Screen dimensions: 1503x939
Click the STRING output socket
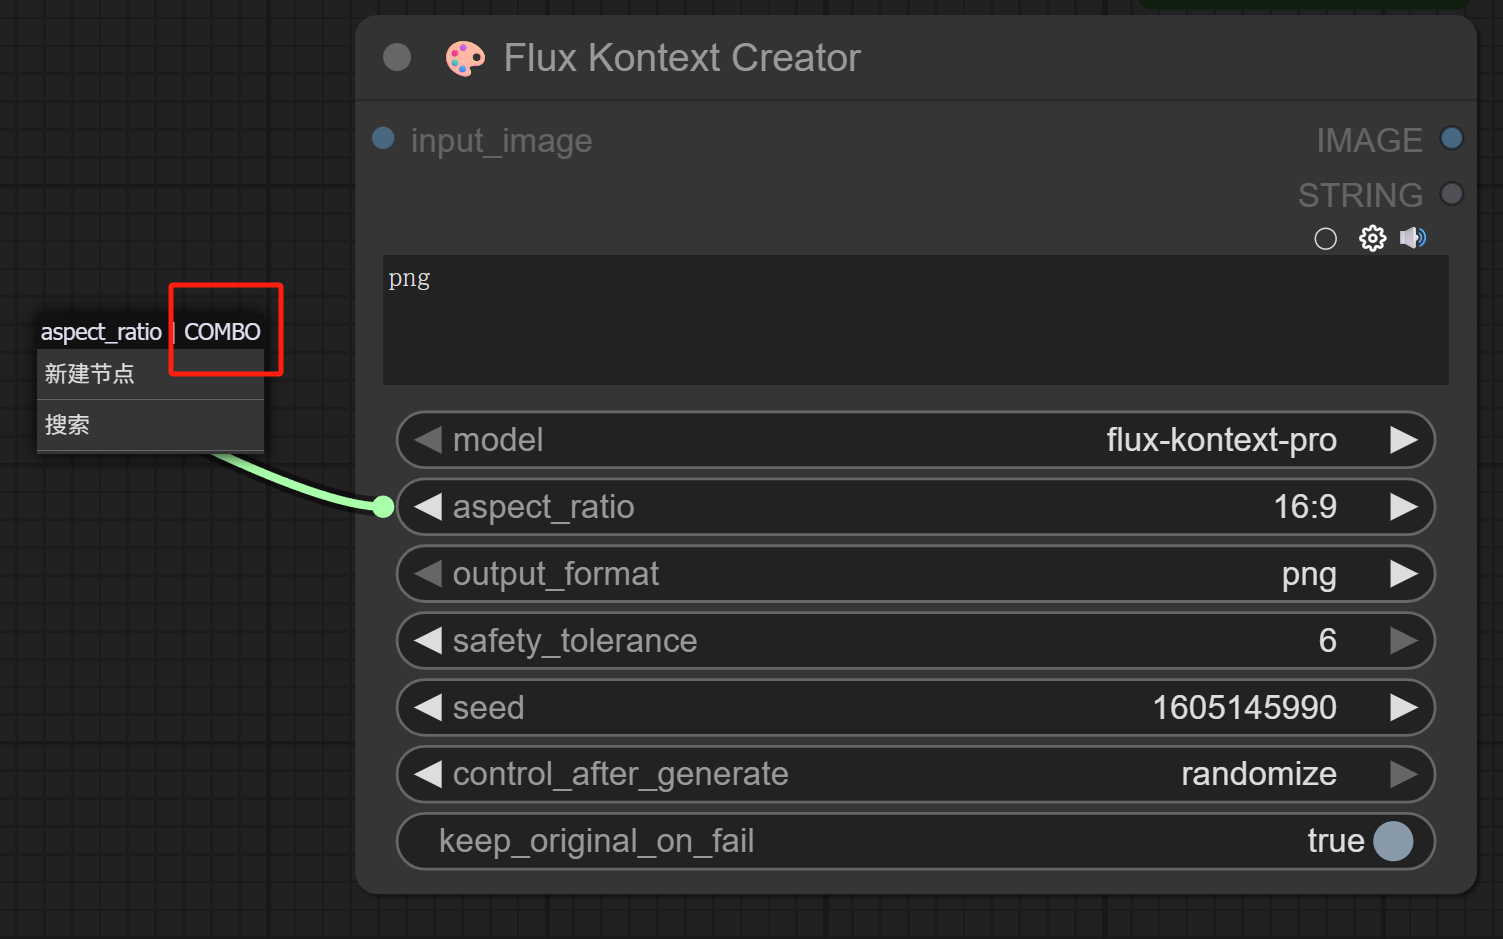pyautogui.click(x=1451, y=194)
